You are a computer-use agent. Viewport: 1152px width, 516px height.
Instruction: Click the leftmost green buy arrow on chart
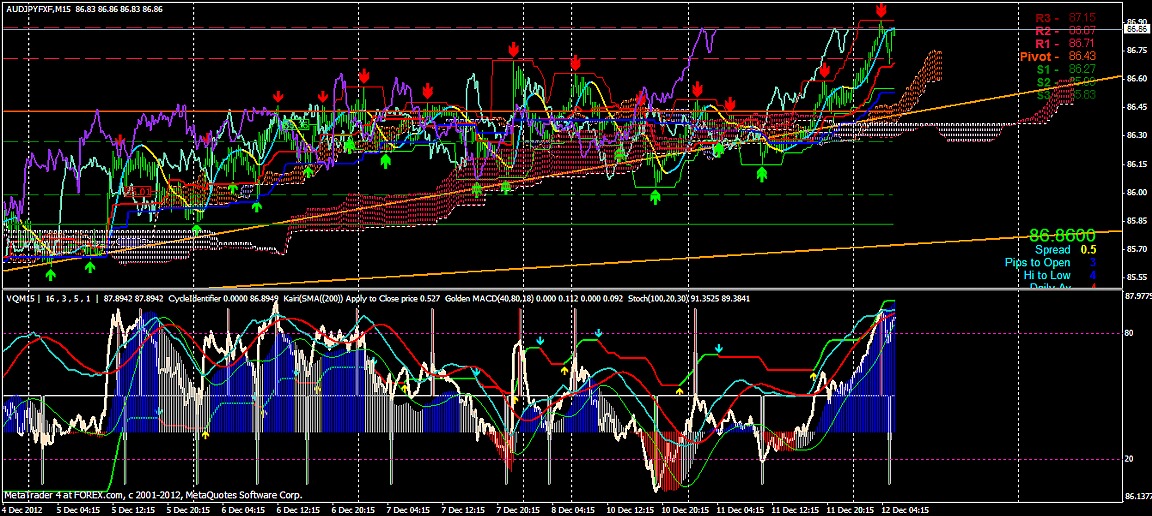tap(51, 262)
